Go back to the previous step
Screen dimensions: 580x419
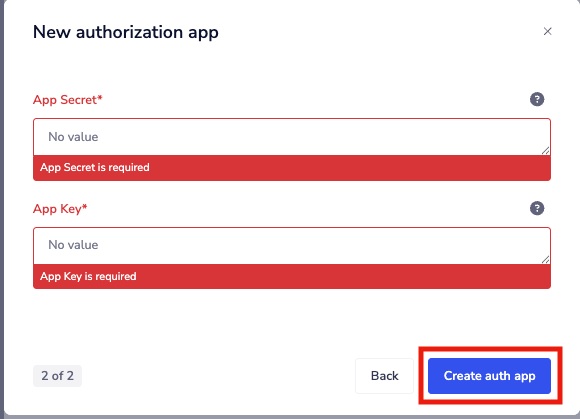[384, 376]
